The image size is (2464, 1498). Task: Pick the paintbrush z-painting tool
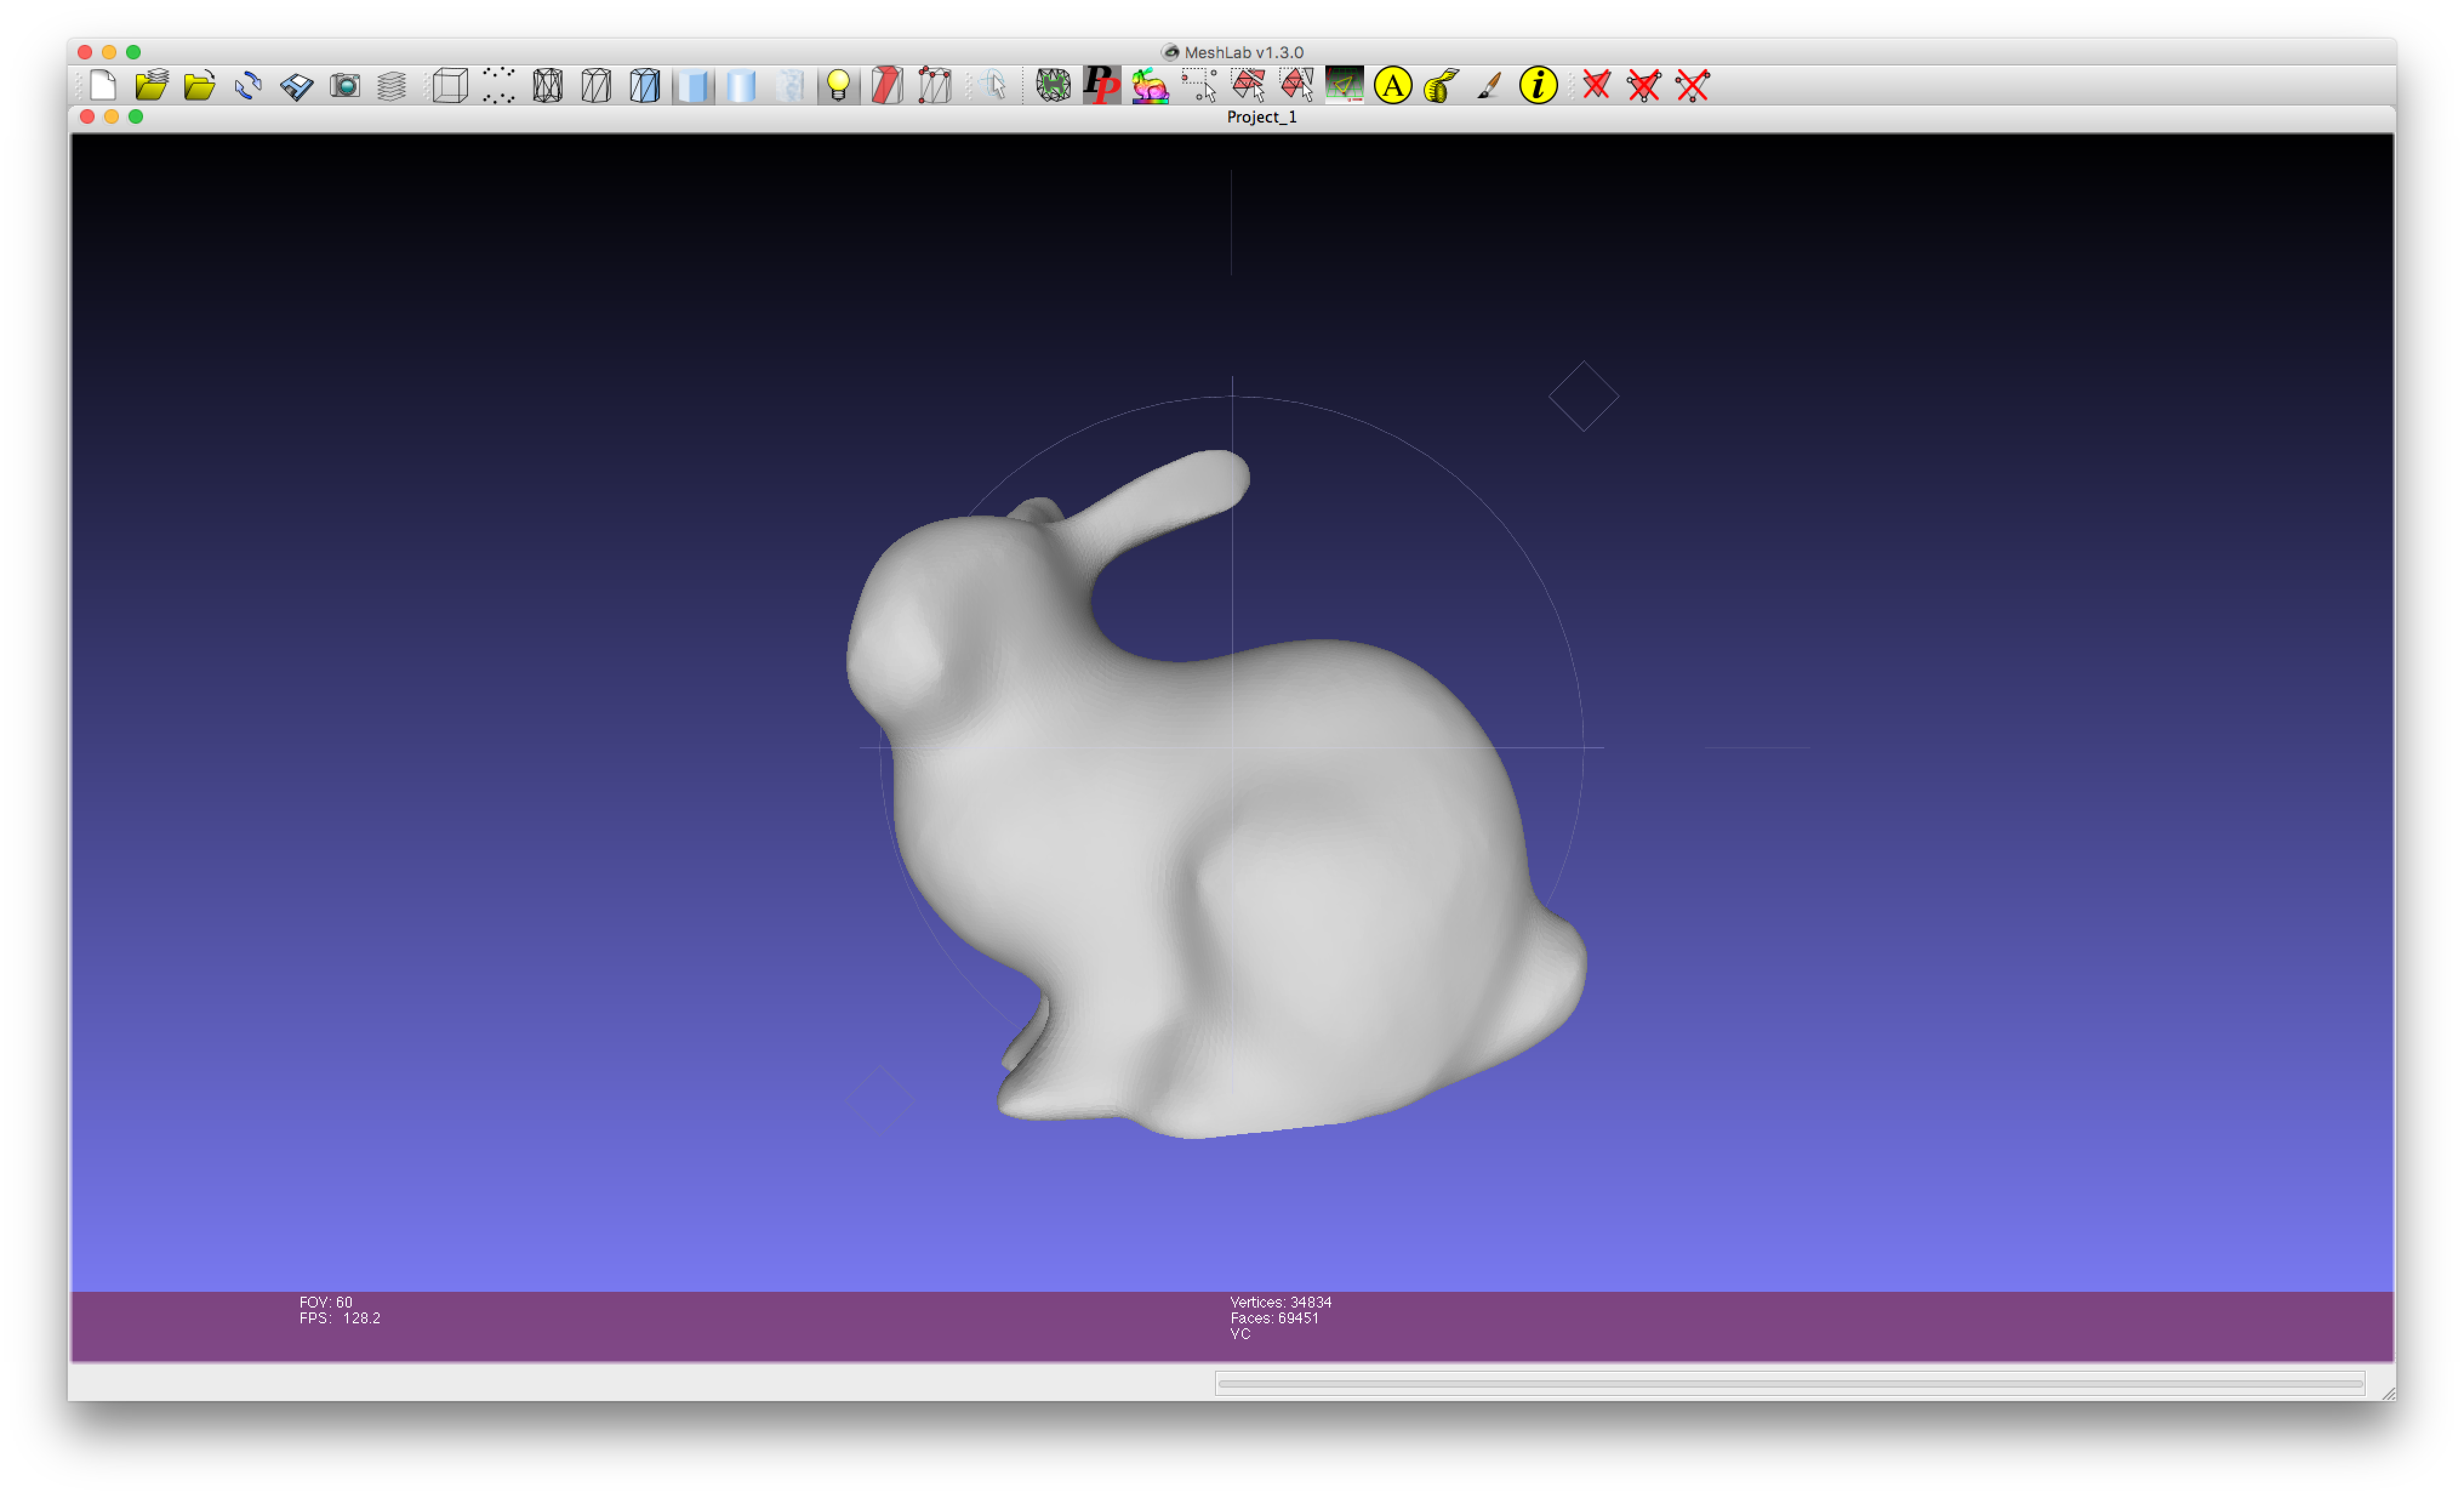1489,86
